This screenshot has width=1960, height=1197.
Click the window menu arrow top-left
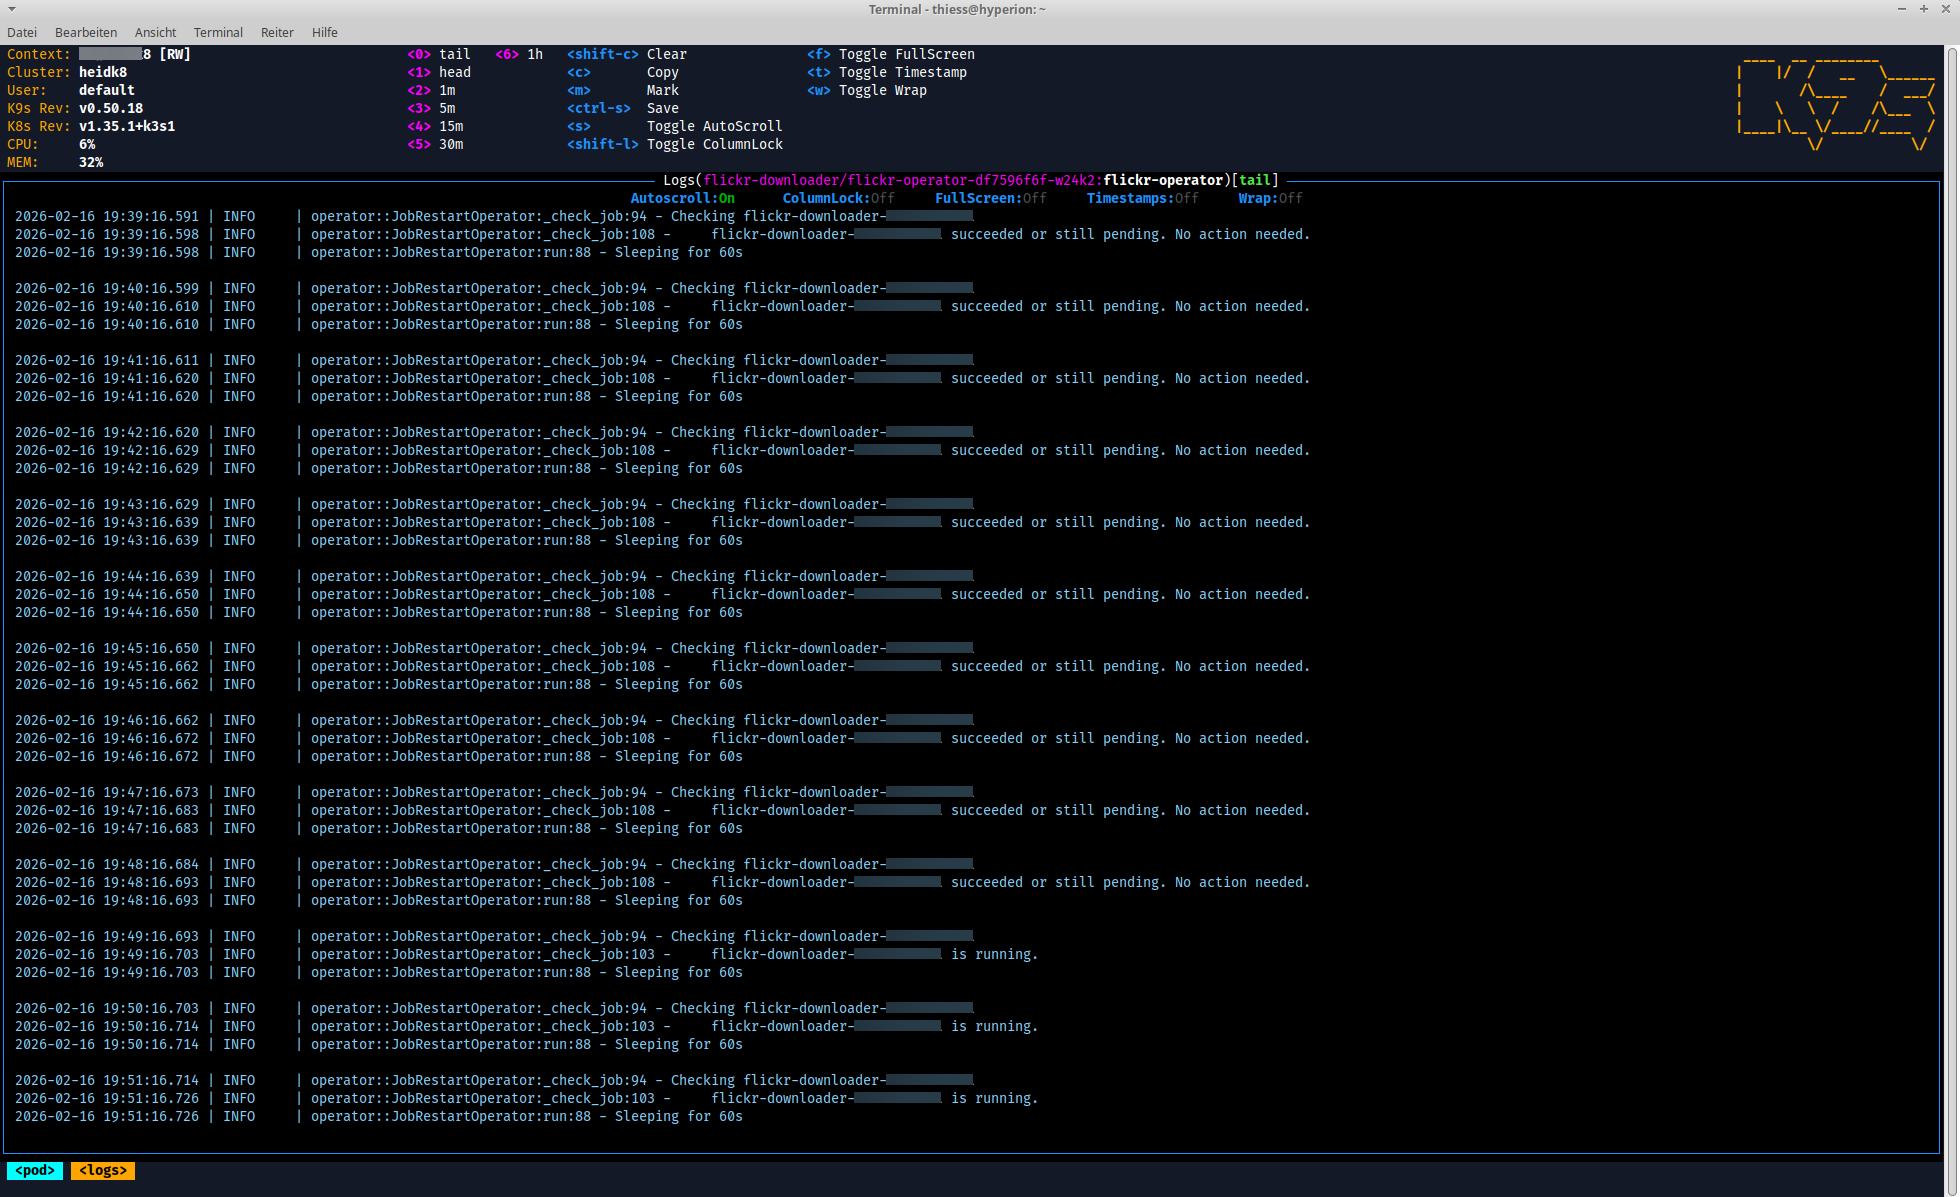point(12,9)
